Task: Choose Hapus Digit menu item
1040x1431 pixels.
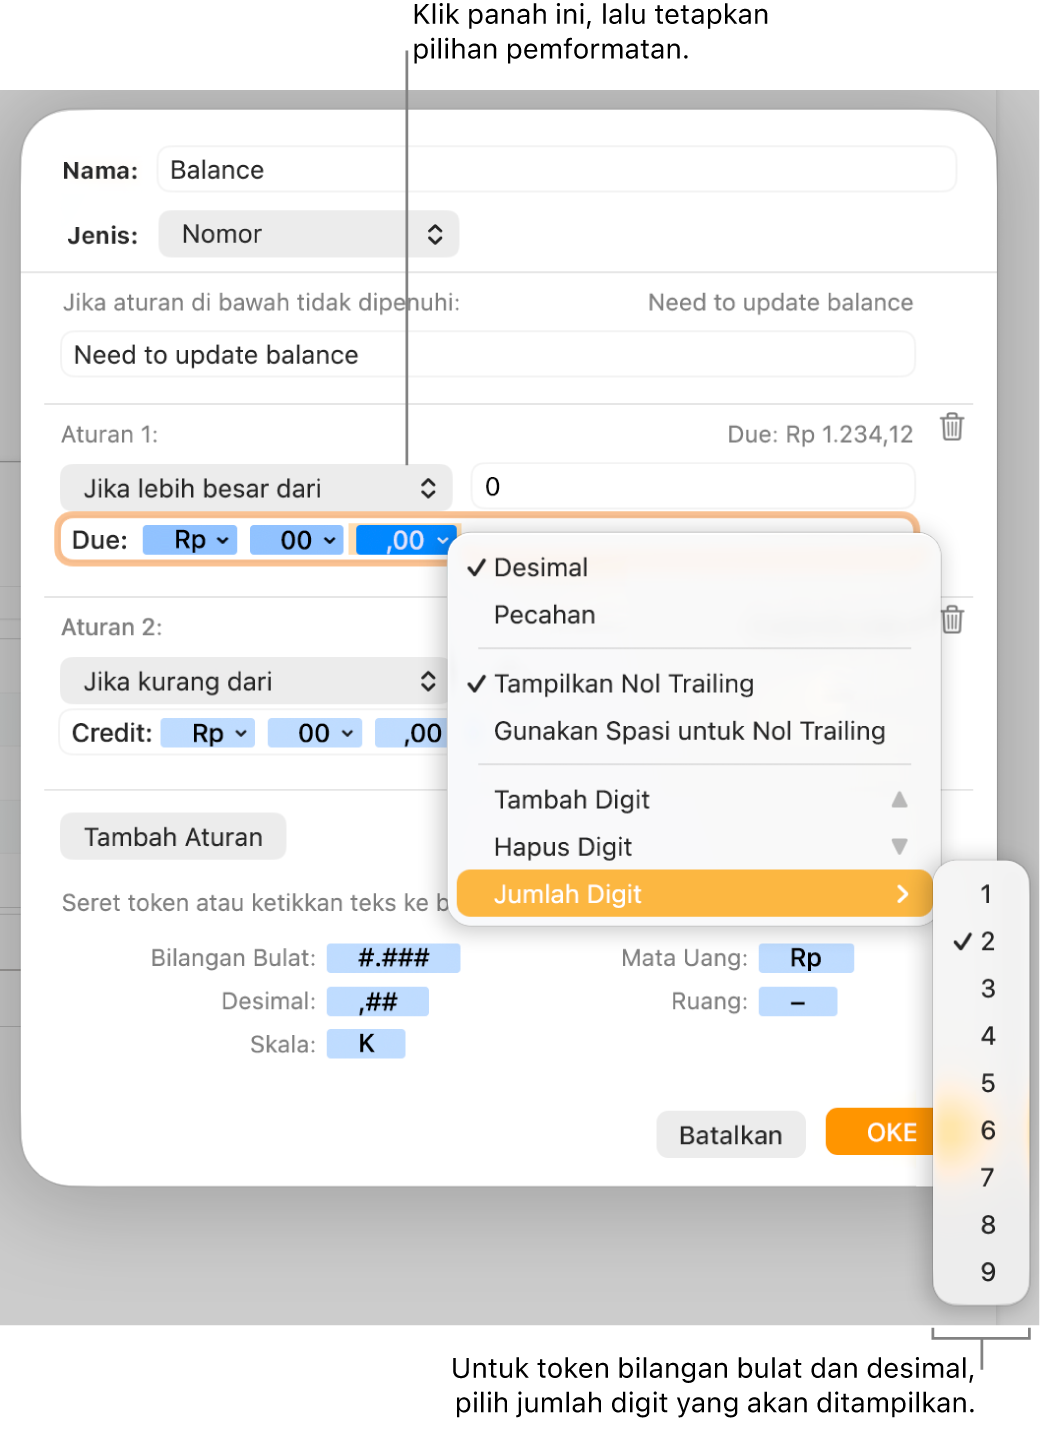Action: click(694, 847)
